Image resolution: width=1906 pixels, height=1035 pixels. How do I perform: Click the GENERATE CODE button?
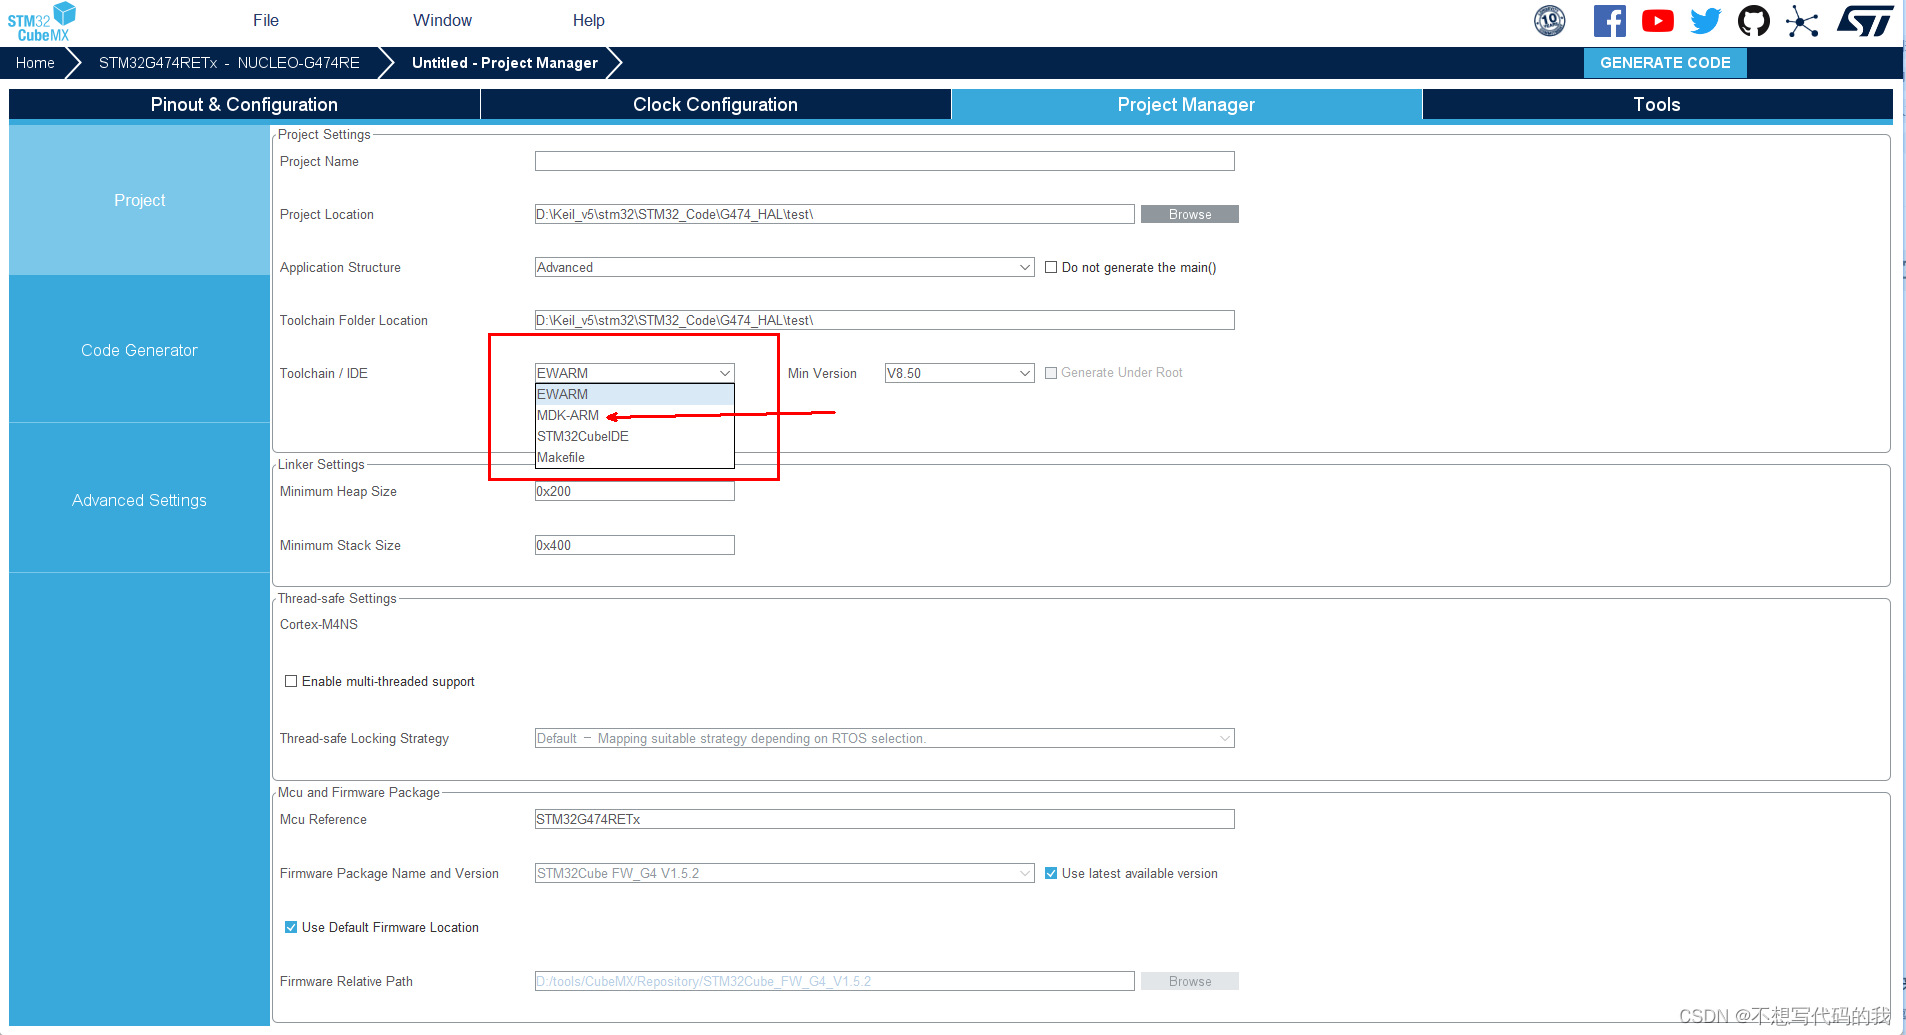[1665, 62]
